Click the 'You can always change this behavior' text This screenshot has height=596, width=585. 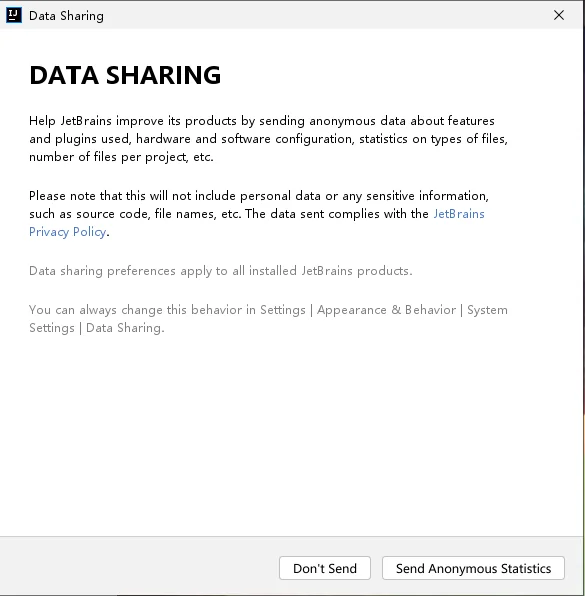click(x=268, y=319)
